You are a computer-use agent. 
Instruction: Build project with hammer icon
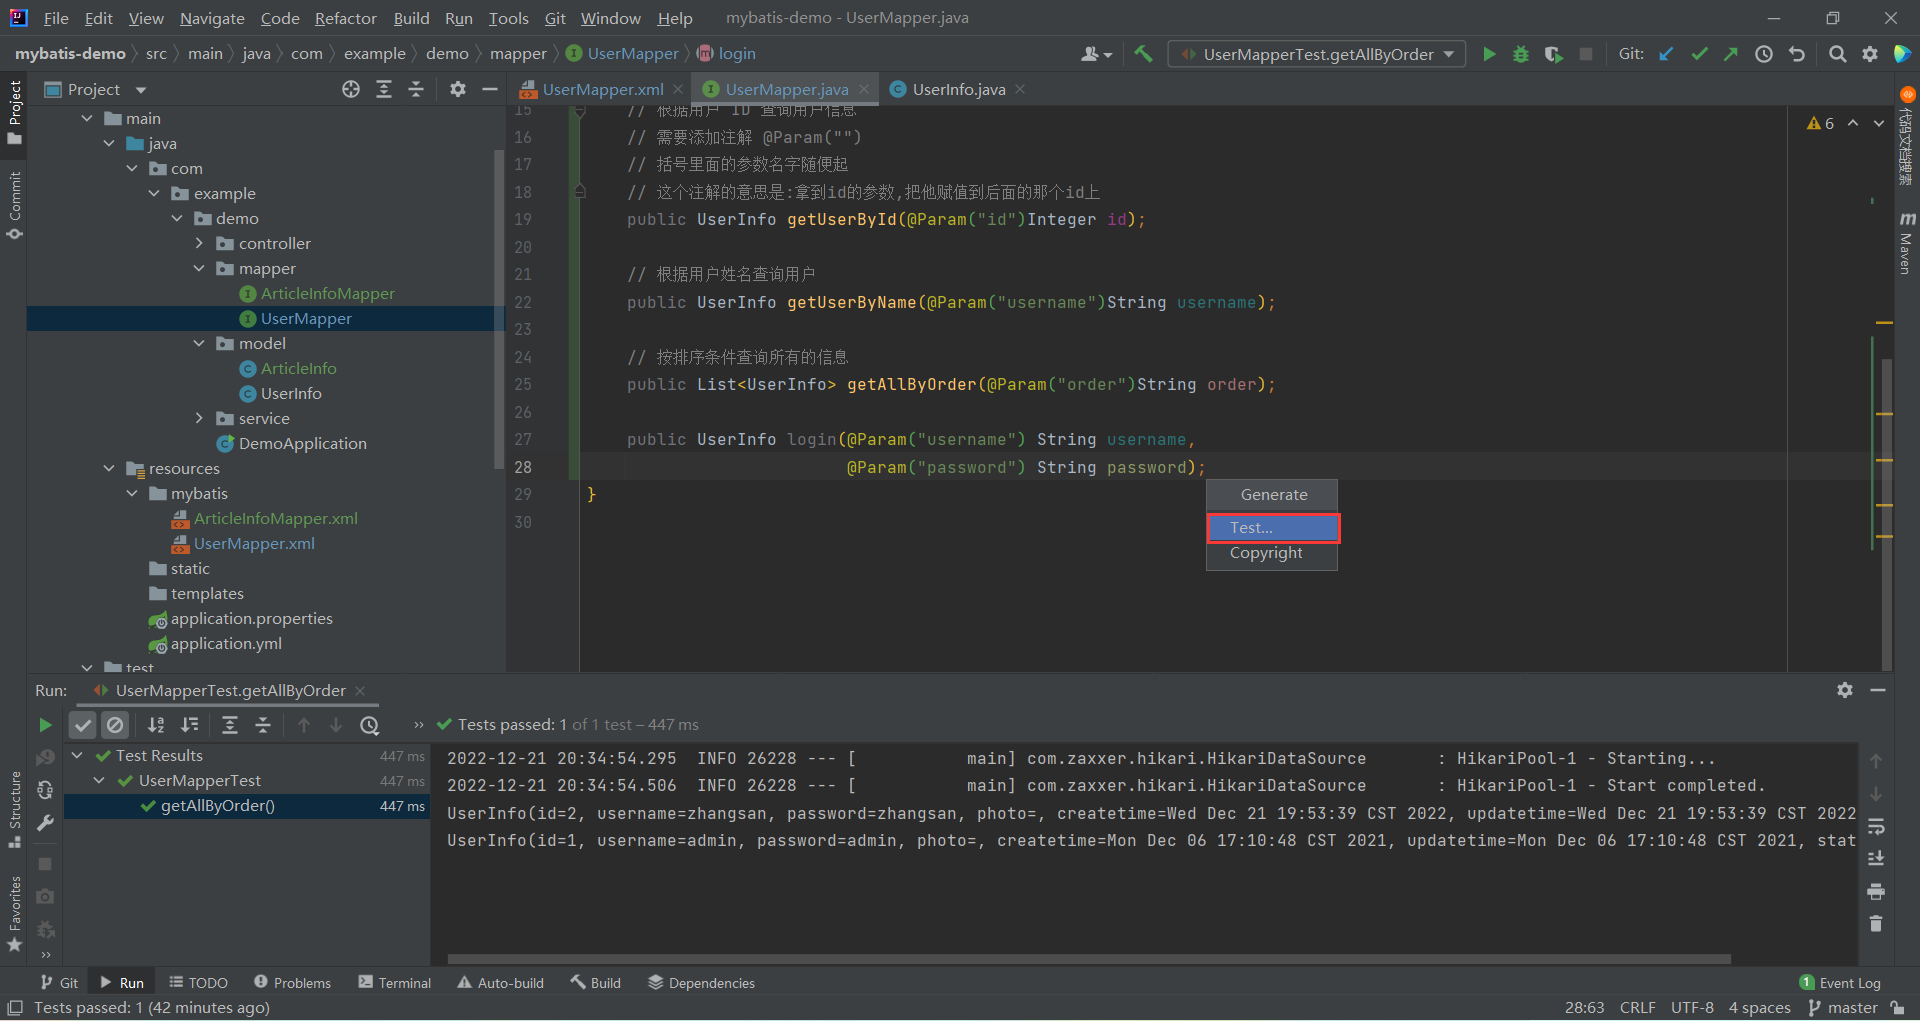[1143, 54]
